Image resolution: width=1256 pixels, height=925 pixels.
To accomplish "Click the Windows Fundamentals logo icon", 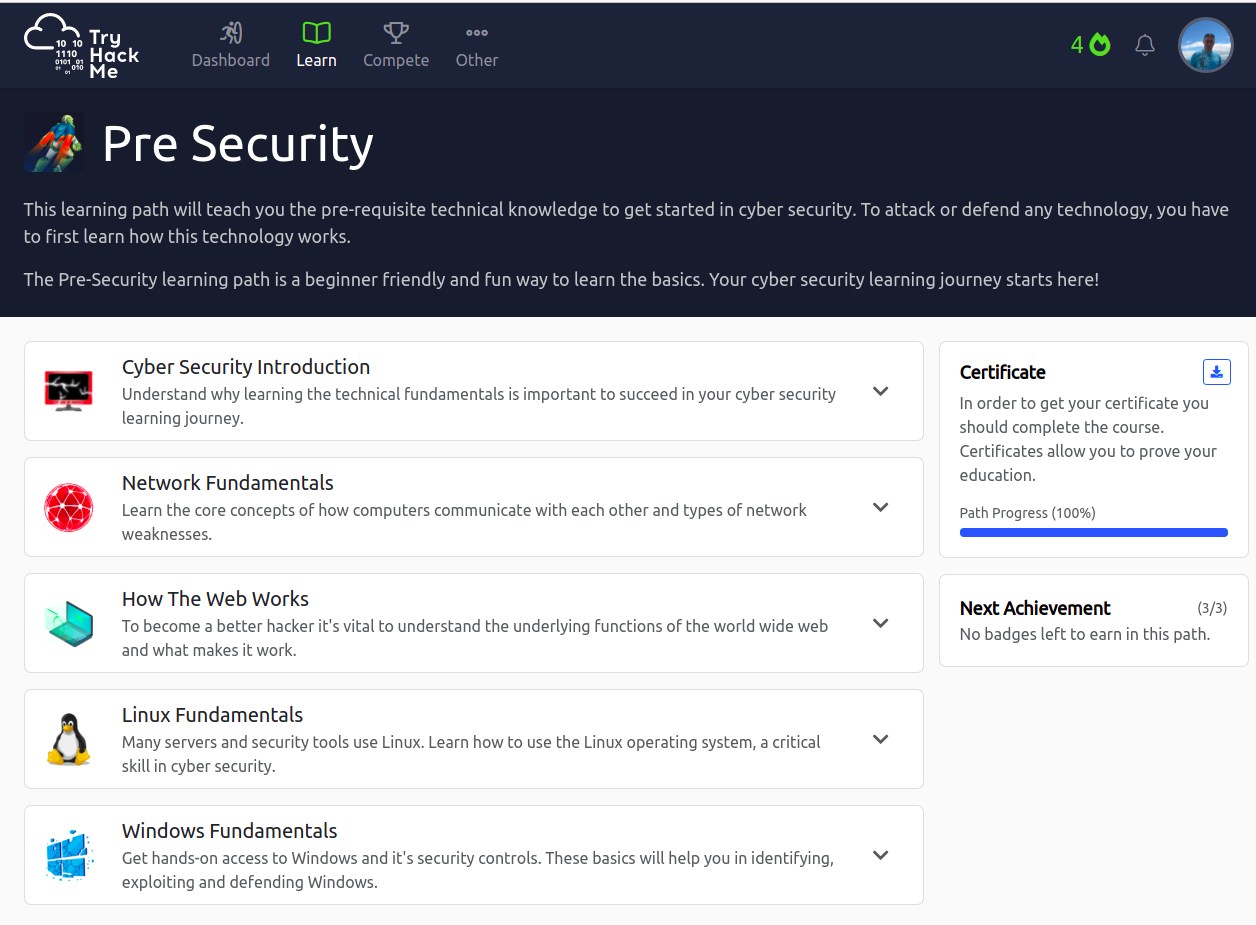I will (x=69, y=855).
